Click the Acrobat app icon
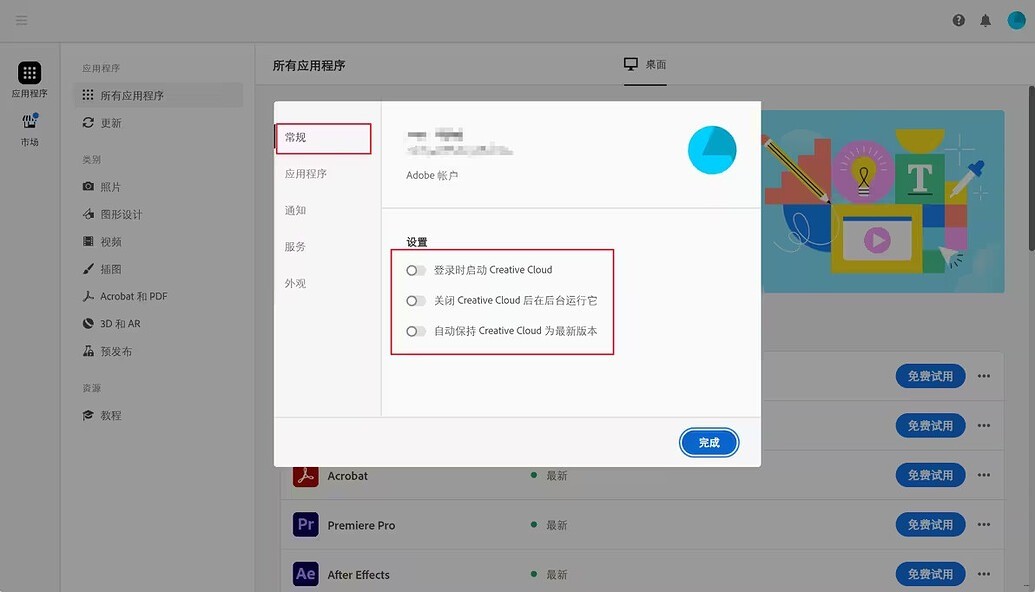Viewport: 1035px width, 592px height. tap(305, 476)
